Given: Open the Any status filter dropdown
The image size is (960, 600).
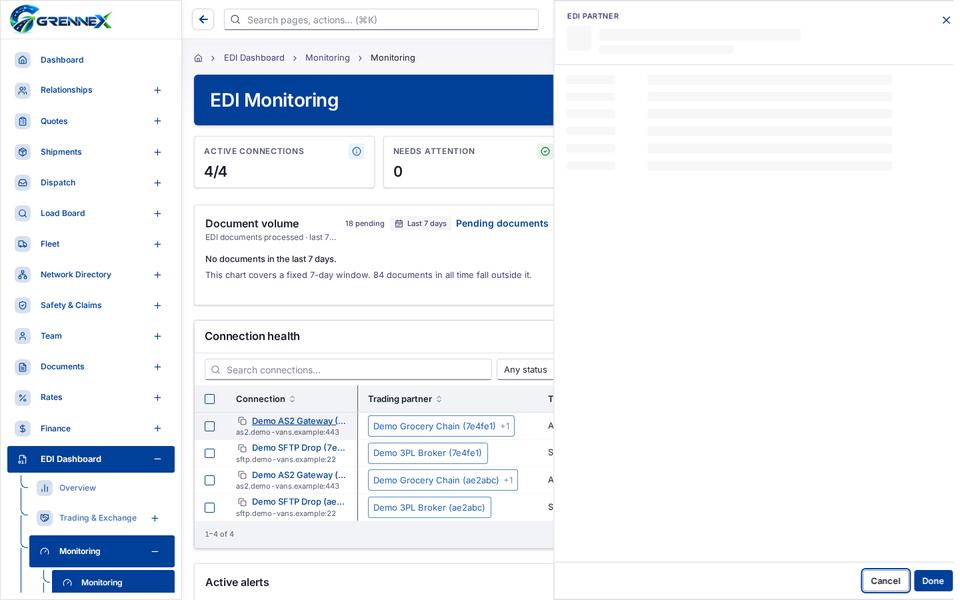Looking at the screenshot, I should (x=525, y=370).
